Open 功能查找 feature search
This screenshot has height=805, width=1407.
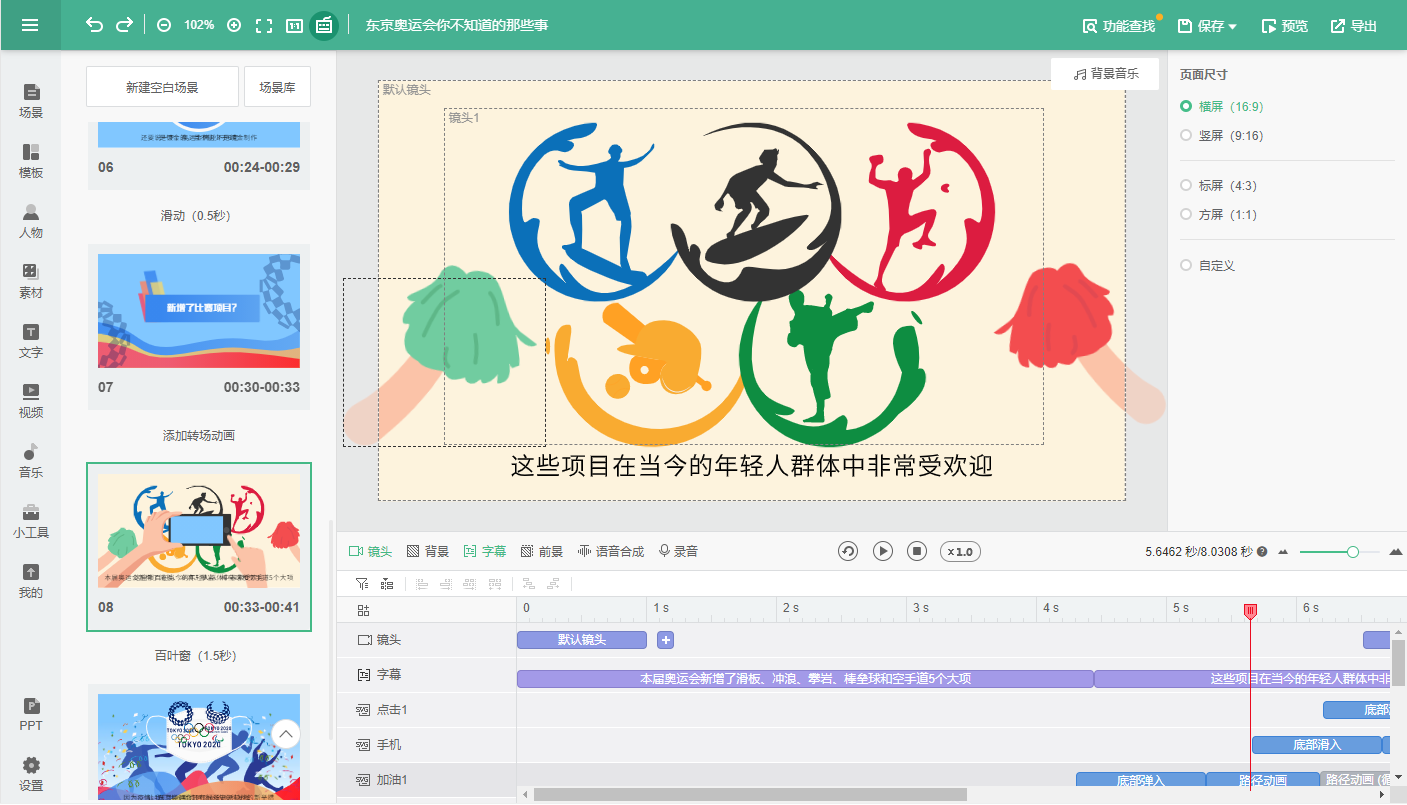1119,26
